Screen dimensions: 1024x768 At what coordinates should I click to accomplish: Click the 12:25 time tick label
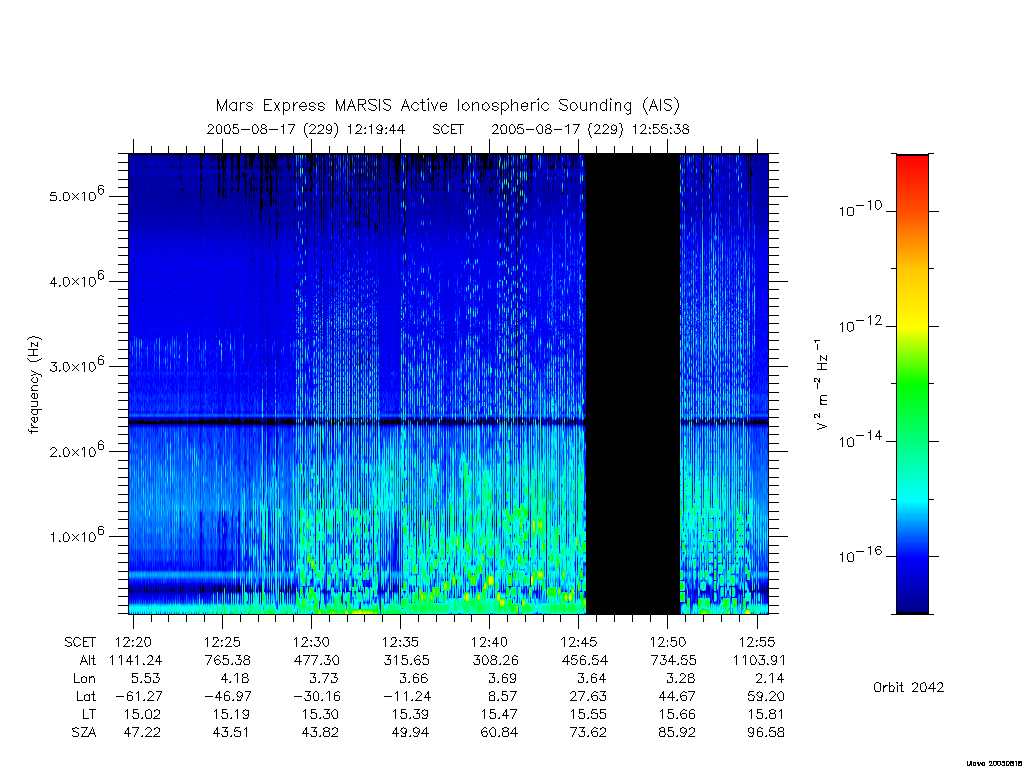[x=222, y=643]
